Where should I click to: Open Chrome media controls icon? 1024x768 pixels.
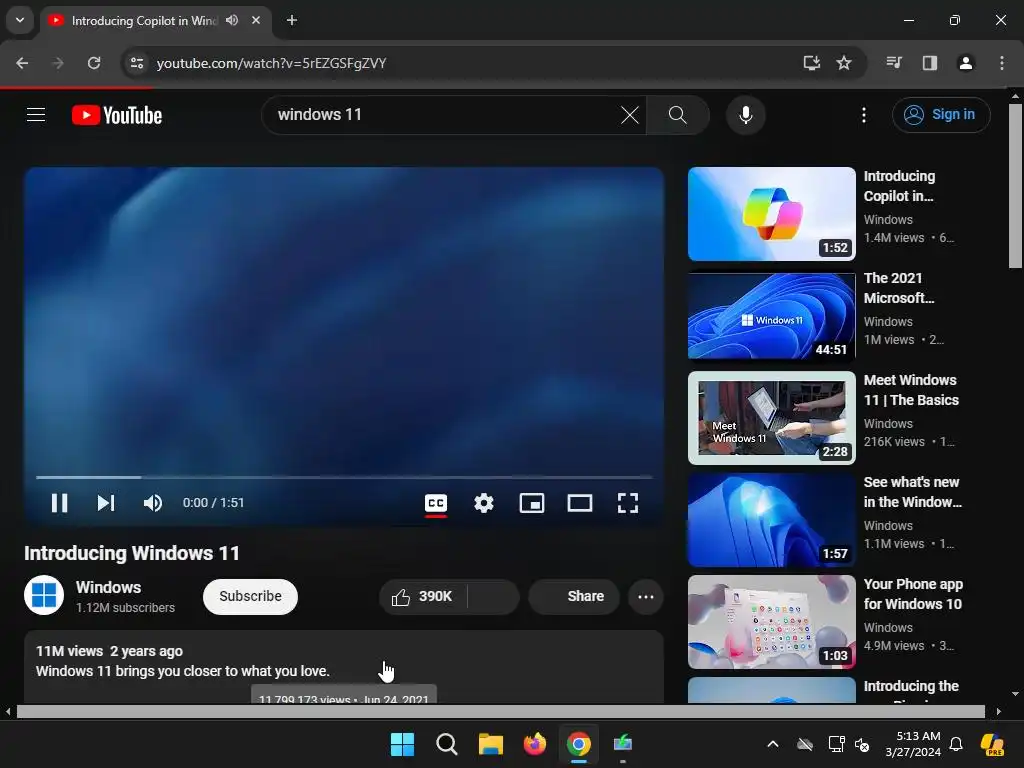point(894,63)
